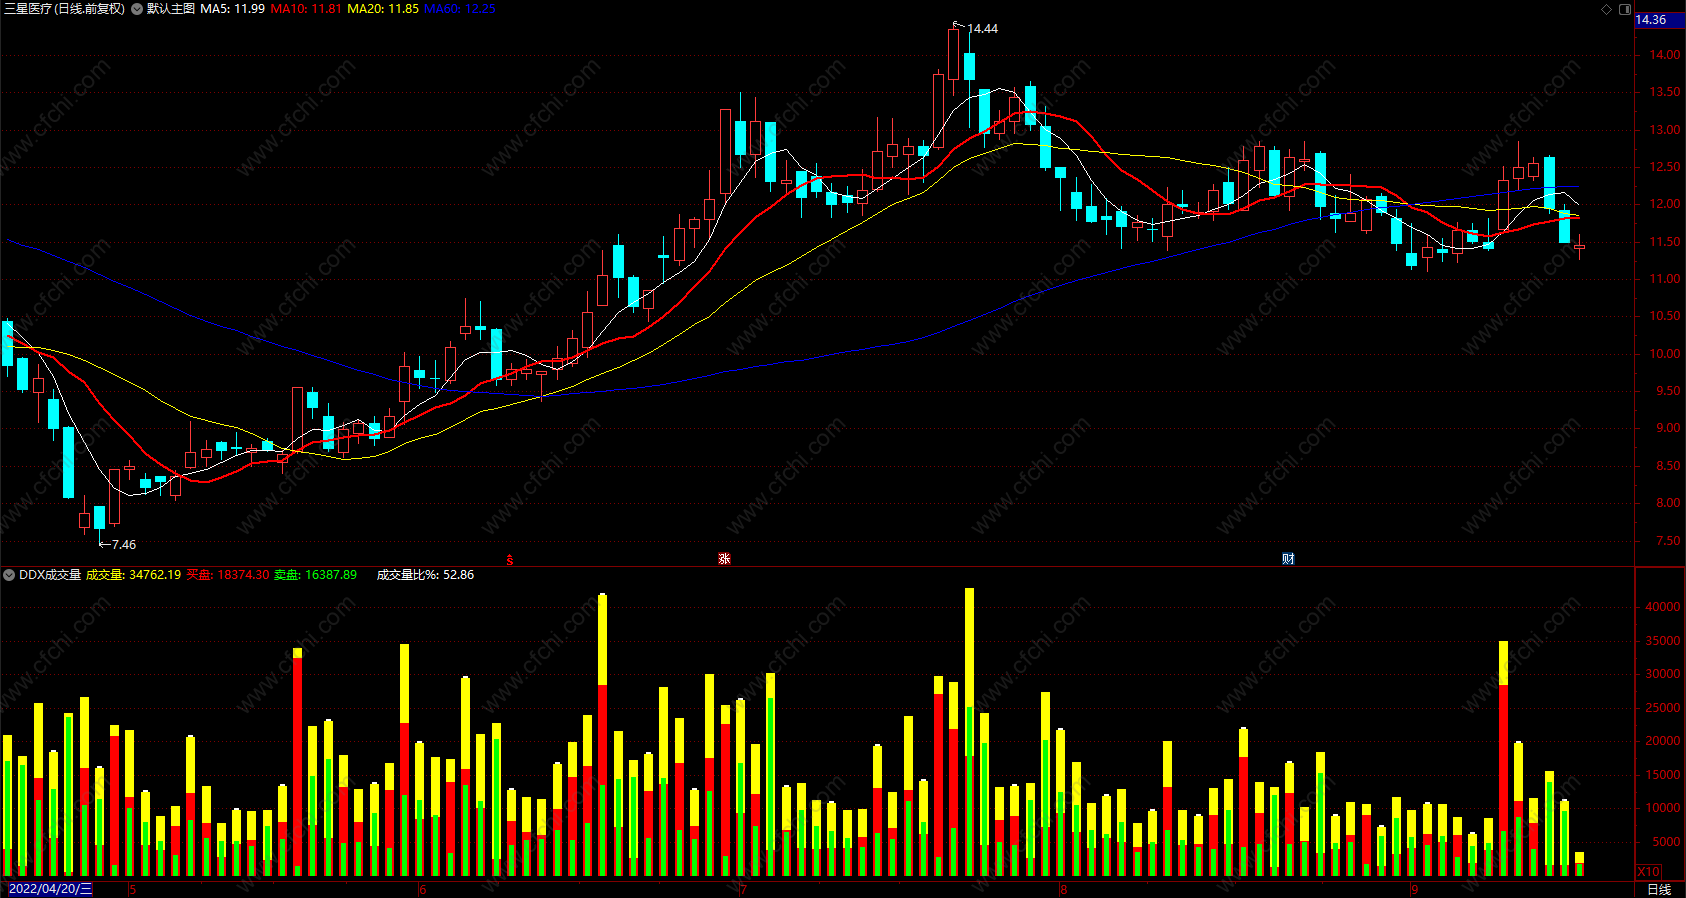Image resolution: width=1686 pixels, height=898 pixels.
Task: Click the MA20: 11.85 value
Action: pyautogui.click(x=383, y=9)
